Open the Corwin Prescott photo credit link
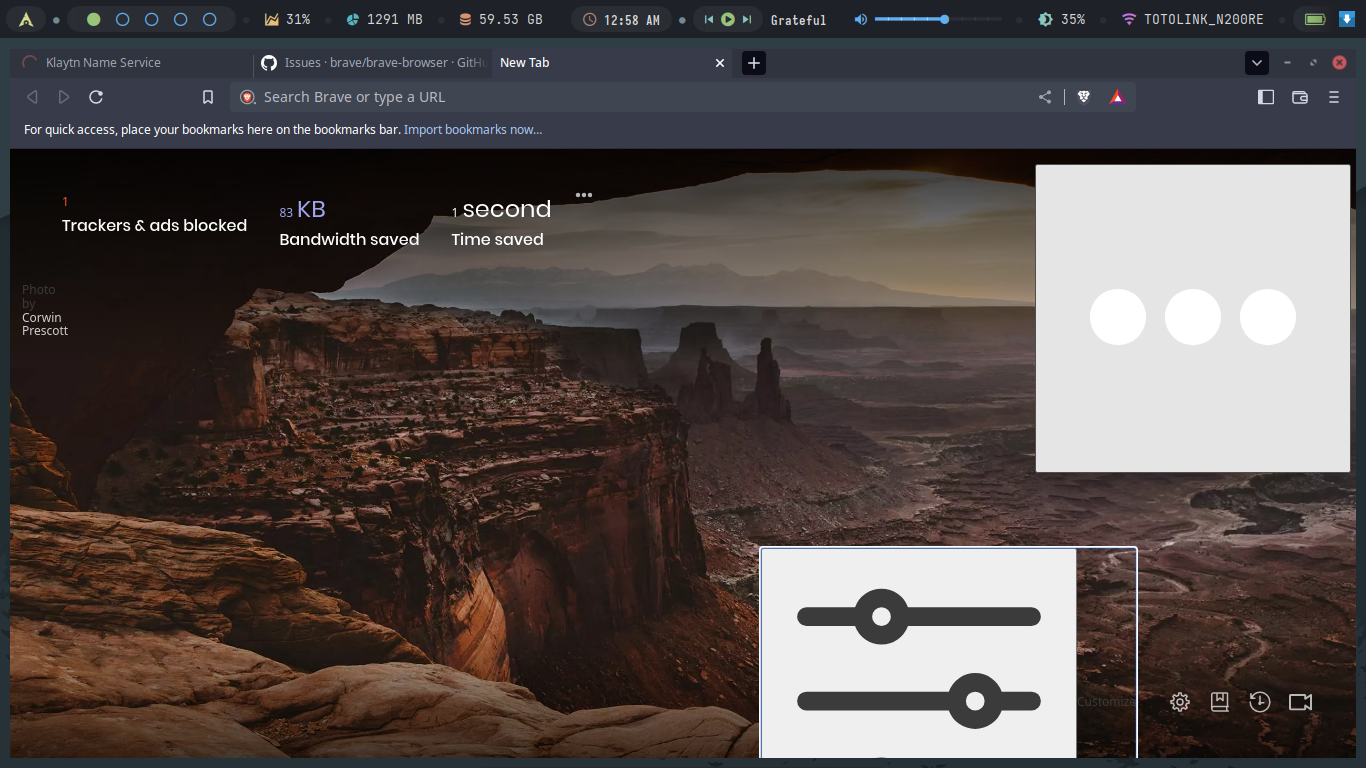The height and width of the screenshot is (768, 1366). point(45,324)
